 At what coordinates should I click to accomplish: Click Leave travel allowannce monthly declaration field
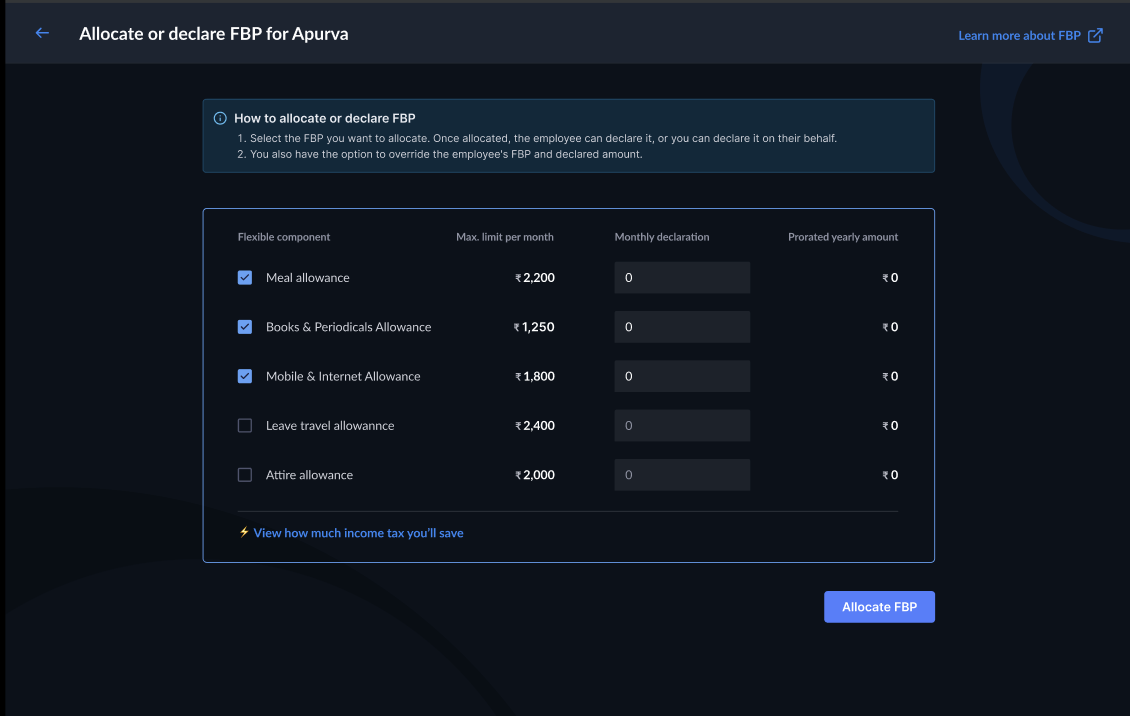(682, 426)
